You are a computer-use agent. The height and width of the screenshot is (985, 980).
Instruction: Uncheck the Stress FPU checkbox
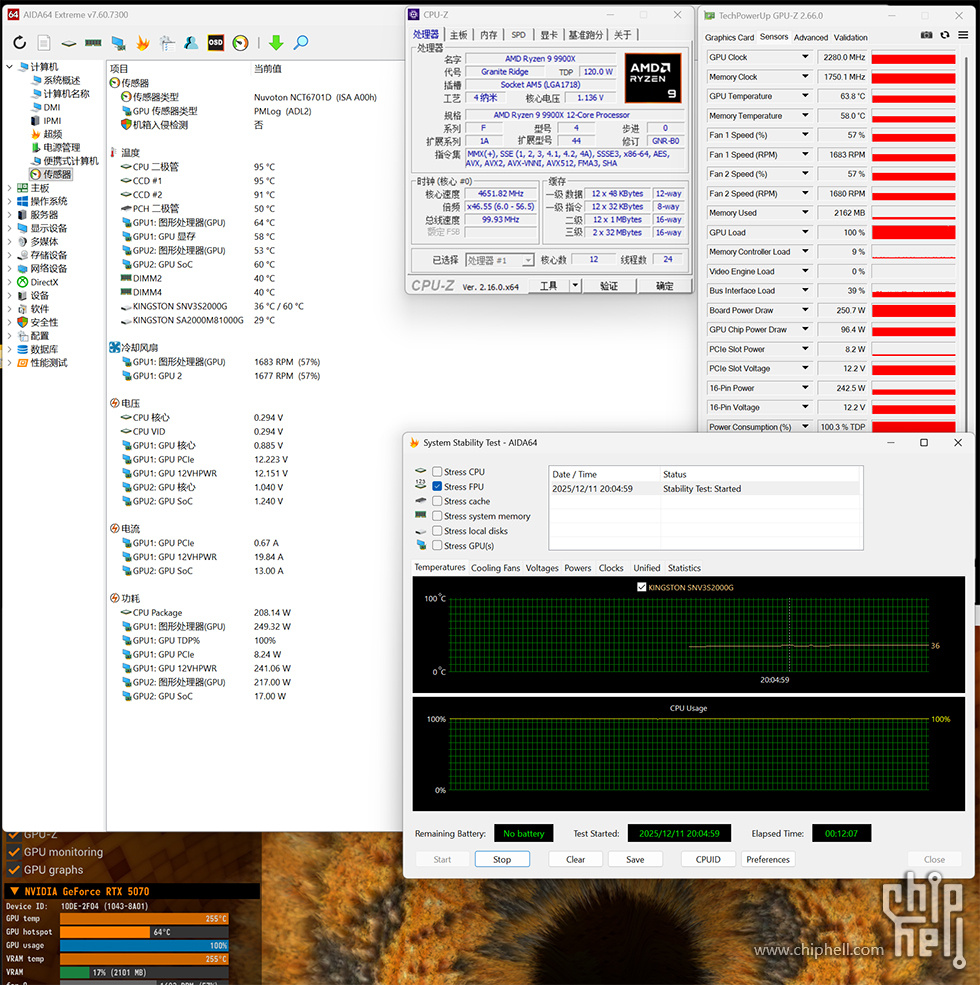tap(437, 487)
